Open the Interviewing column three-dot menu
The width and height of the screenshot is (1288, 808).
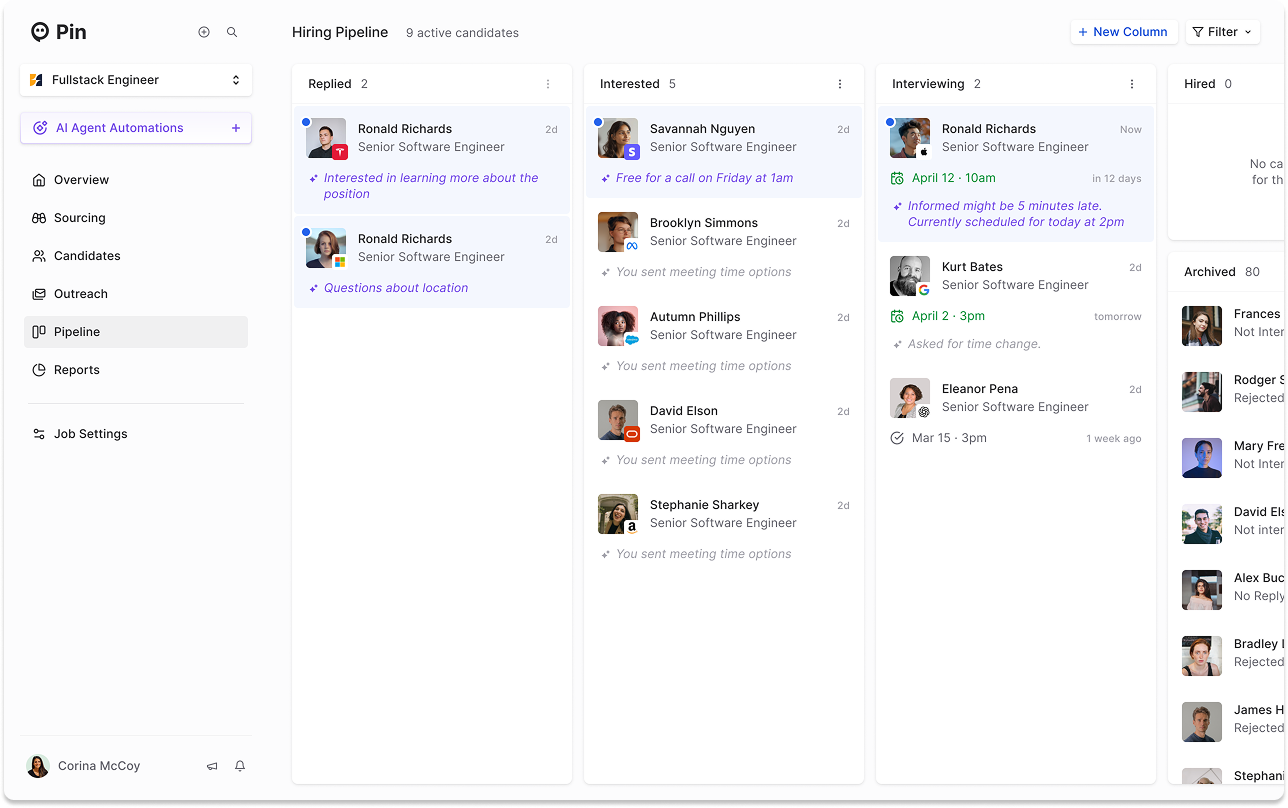coord(1132,84)
